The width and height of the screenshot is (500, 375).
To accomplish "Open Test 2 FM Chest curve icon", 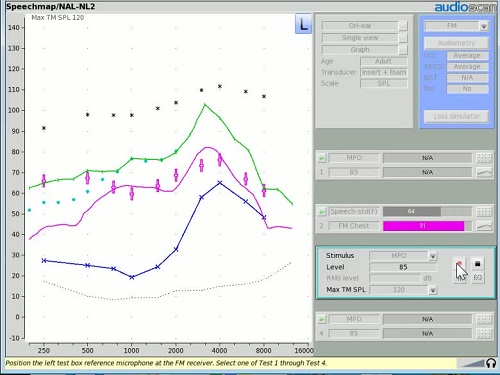I will coord(484,226).
